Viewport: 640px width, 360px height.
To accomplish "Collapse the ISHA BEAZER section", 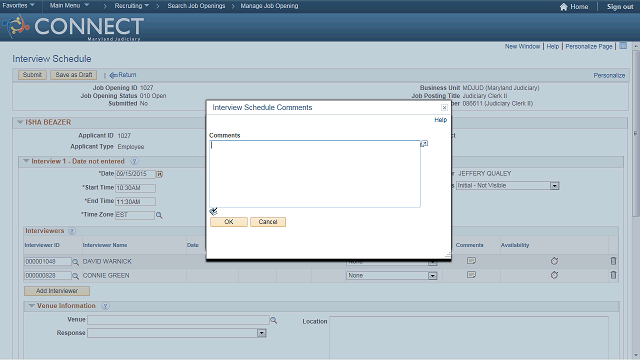I will 20,122.
